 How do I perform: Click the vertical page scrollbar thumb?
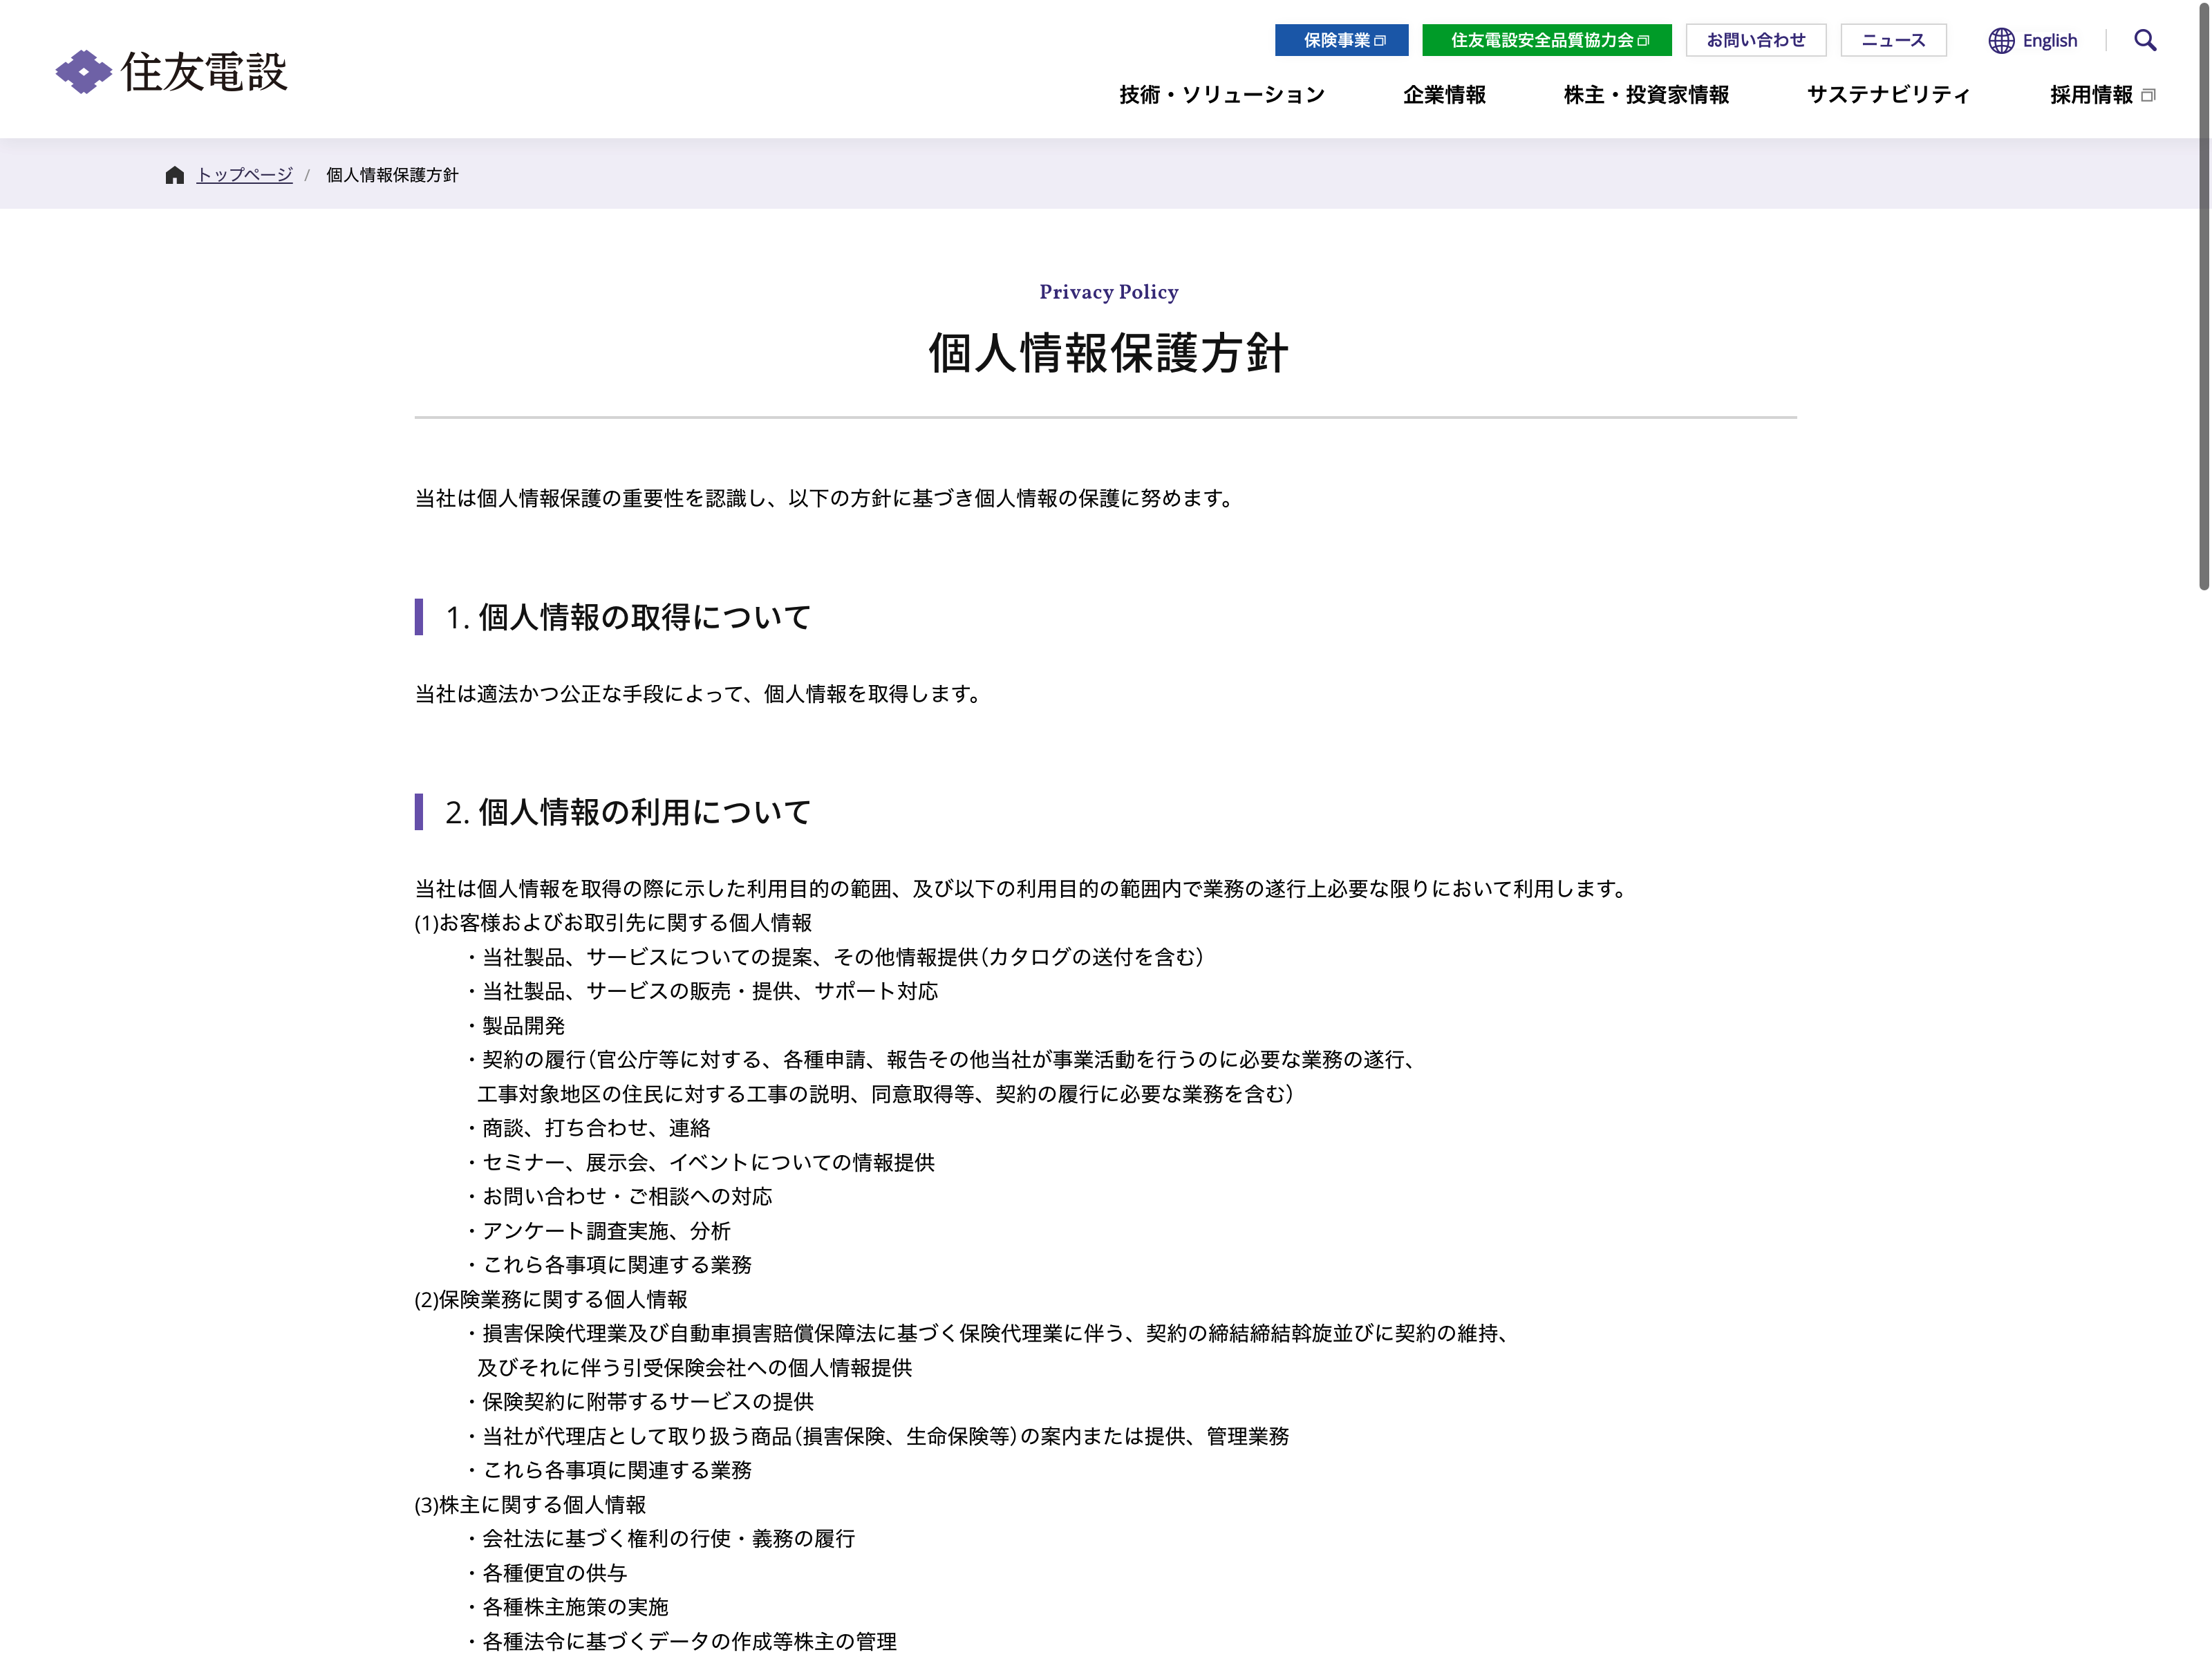pos(2203,300)
